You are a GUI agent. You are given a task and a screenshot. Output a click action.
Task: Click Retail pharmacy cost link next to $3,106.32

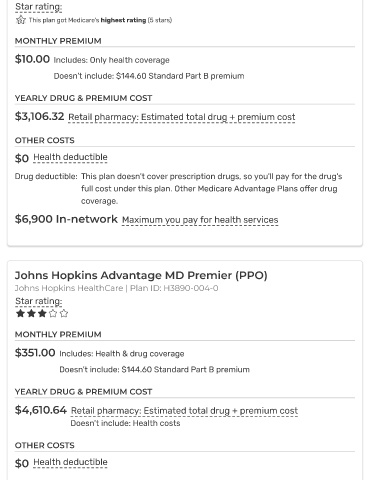coord(182,117)
